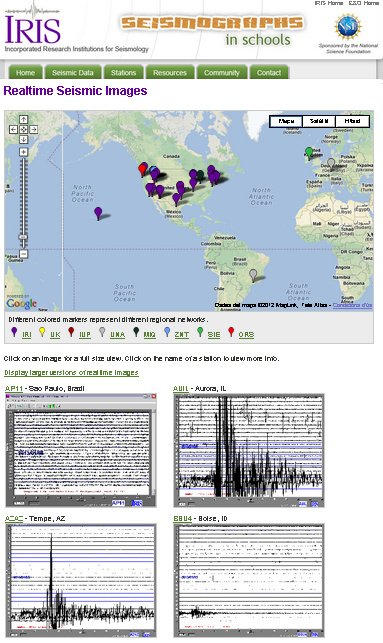This screenshot has height=643, width=383.
Task: Click the red marker on the US west coast
Action: coord(142,169)
